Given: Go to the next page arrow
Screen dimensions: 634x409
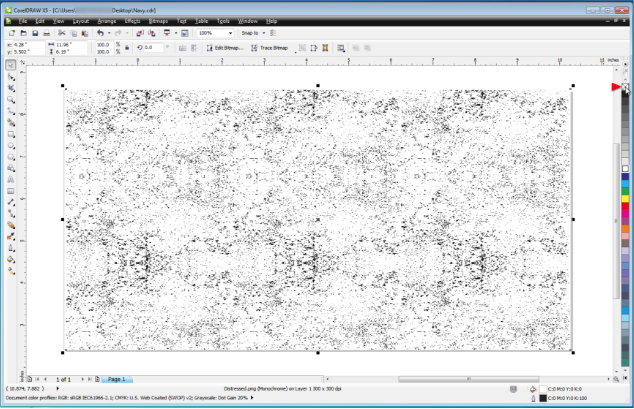Looking at the screenshot, I should pyautogui.click(x=82, y=379).
